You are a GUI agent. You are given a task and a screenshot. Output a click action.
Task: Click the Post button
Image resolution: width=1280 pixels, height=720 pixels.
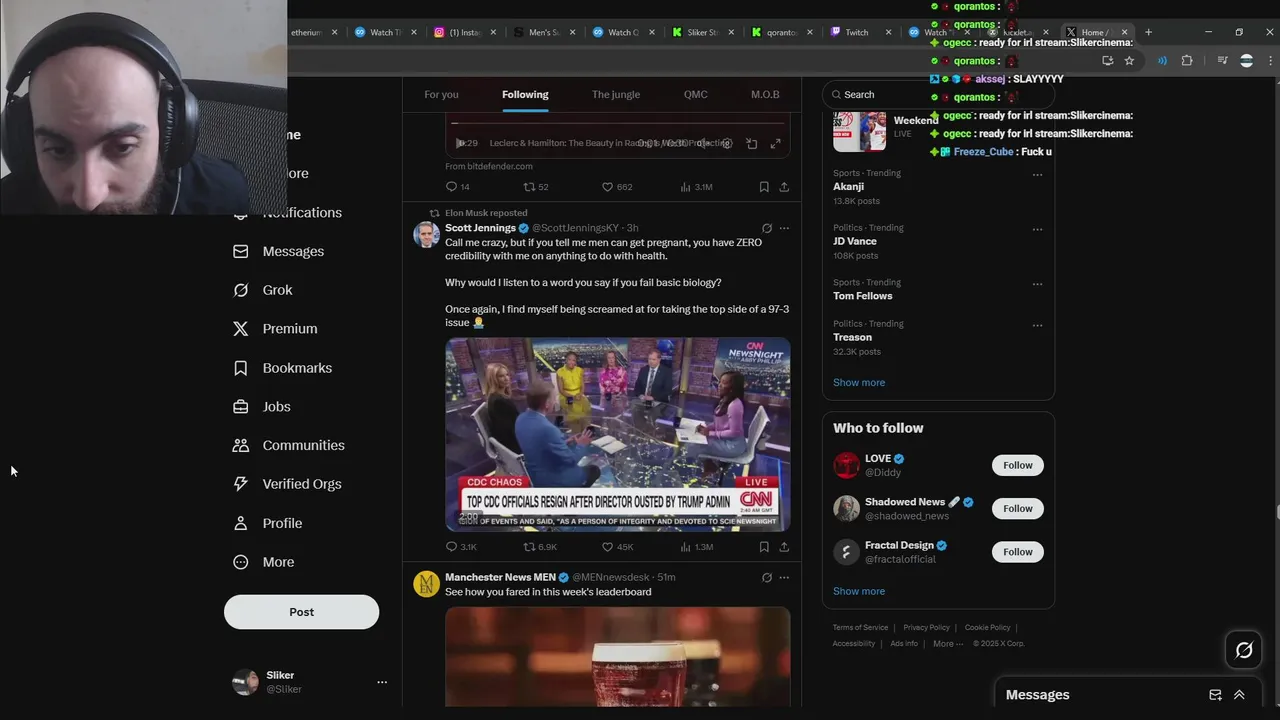(301, 612)
